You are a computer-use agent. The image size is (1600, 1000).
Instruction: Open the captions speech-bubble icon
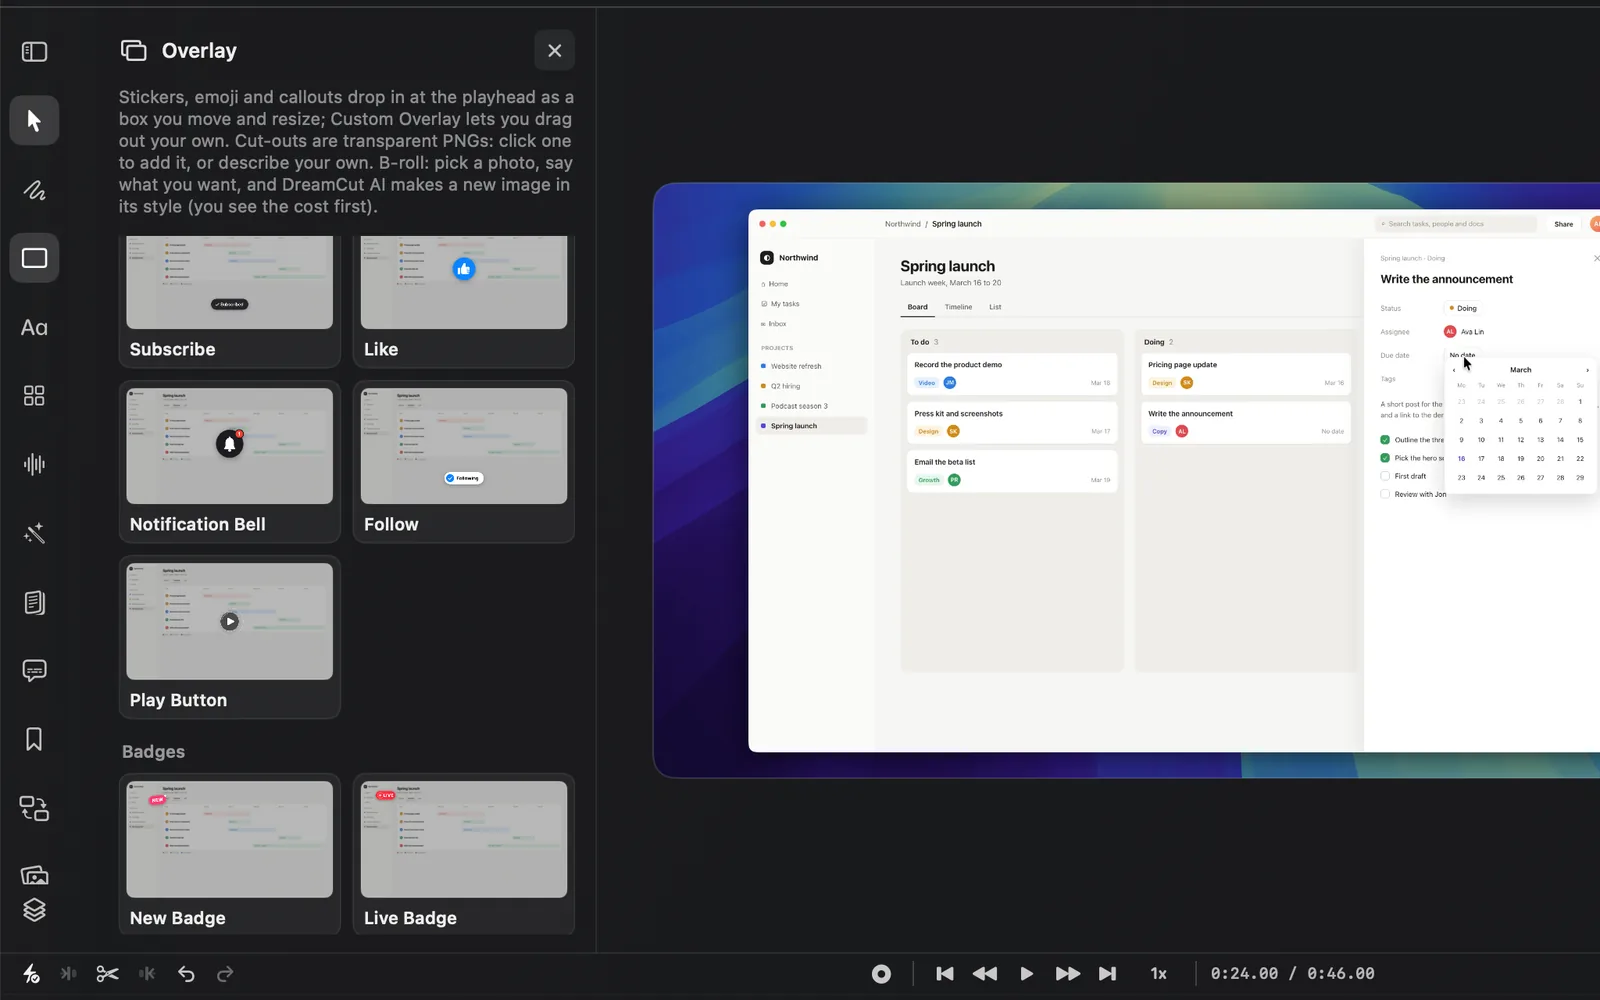(34, 670)
